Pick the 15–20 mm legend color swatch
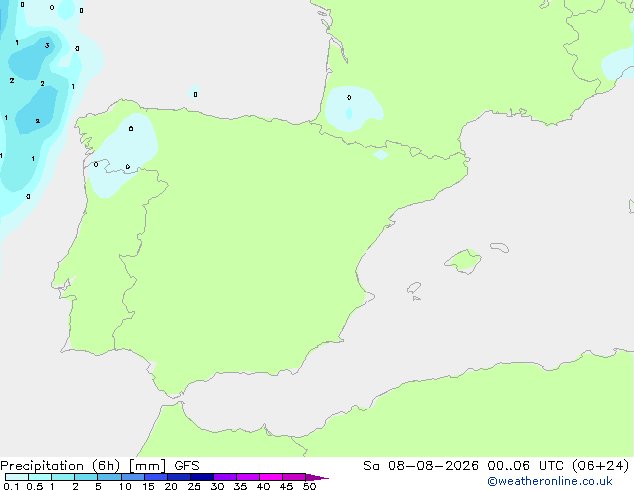This screenshot has width=634, height=490. (x=156, y=477)
